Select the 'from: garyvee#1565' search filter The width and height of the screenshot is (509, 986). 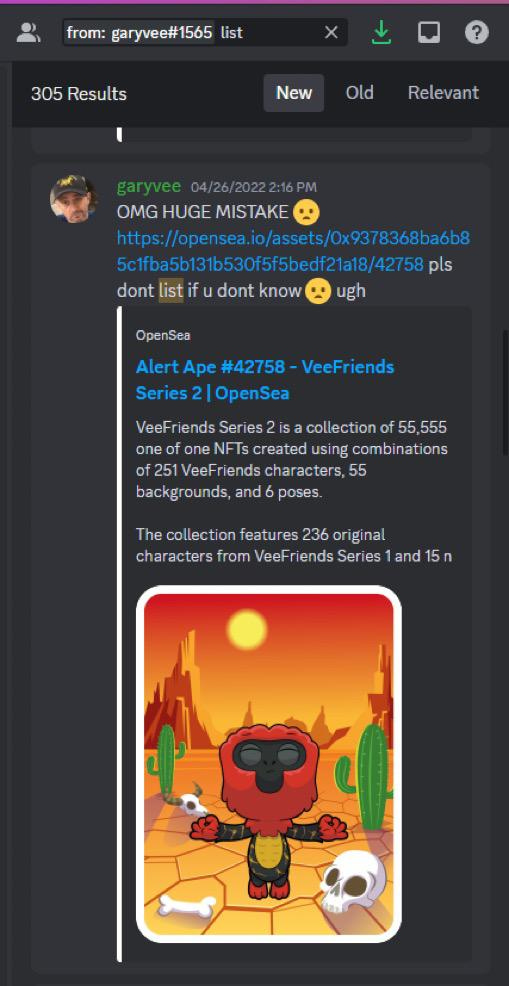coord(139,33)
